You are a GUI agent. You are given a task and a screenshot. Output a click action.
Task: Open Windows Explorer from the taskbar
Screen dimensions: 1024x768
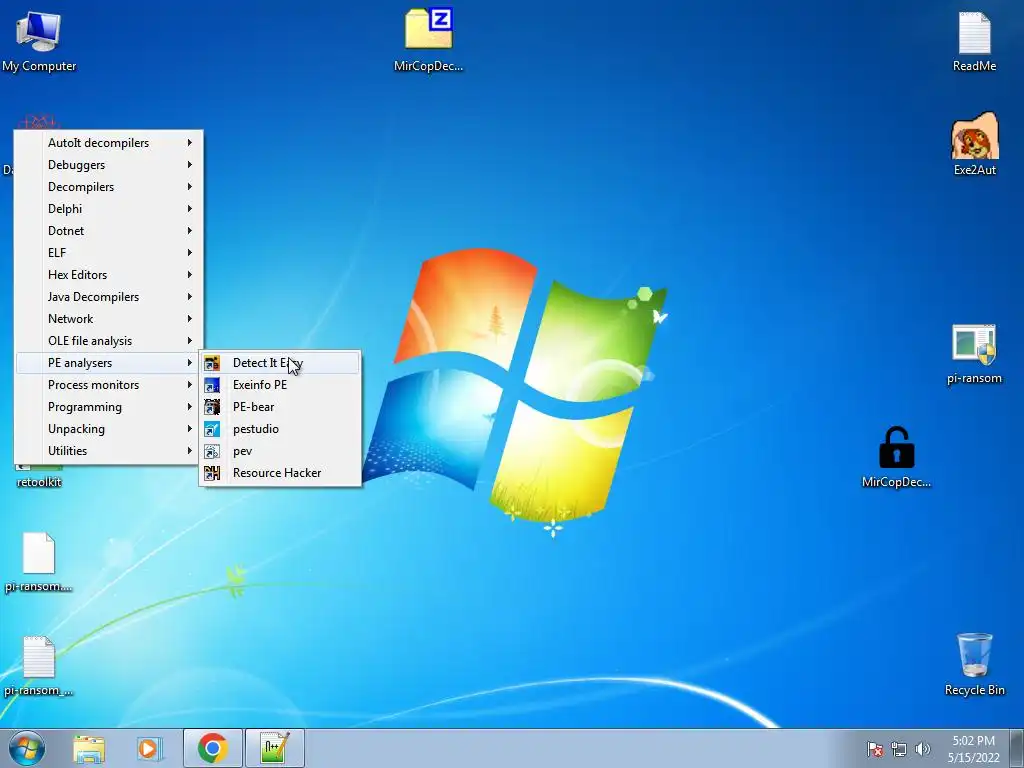coord(89,748)
